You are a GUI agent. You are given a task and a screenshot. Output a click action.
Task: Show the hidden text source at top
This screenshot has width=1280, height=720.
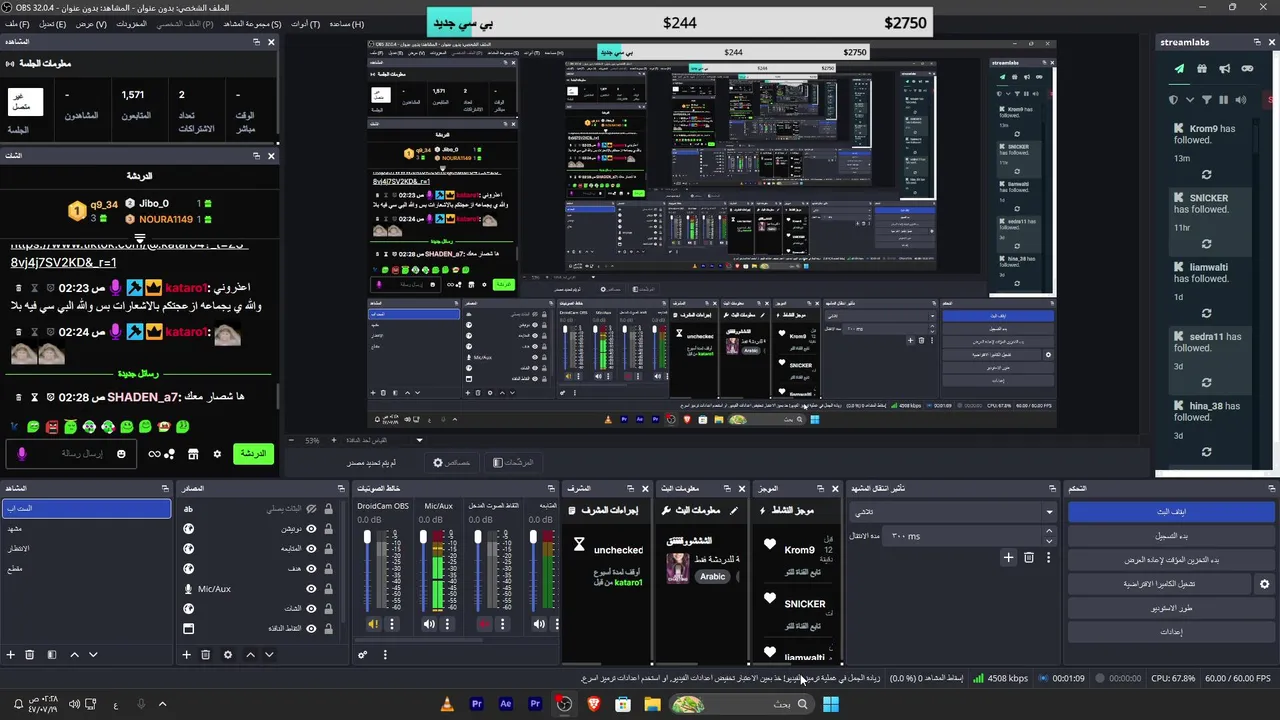[311, 509]
